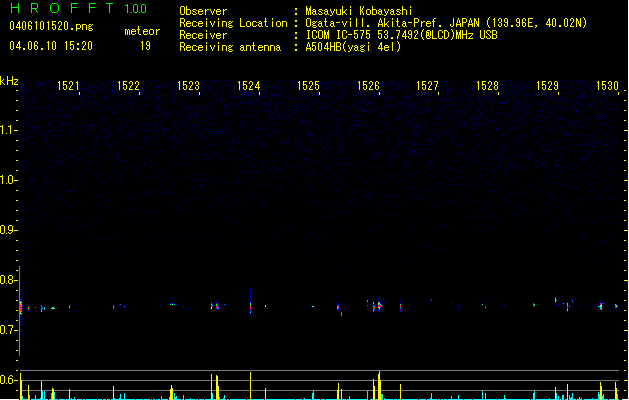The image size is (629, 400).
Task: Click the Receiving antenna label
Action: (x=230, y=47)
